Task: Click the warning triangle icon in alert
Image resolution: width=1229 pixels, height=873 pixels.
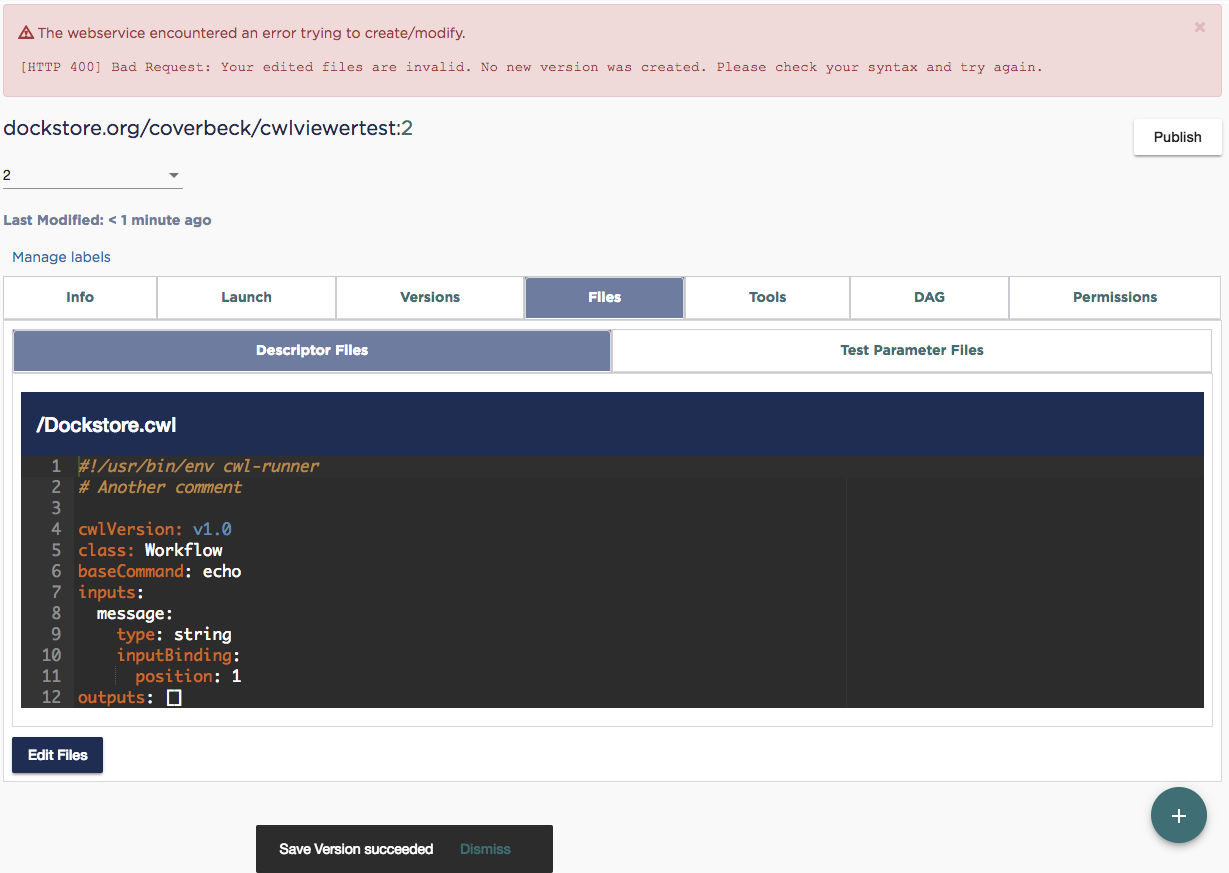Action: (26, 33)
